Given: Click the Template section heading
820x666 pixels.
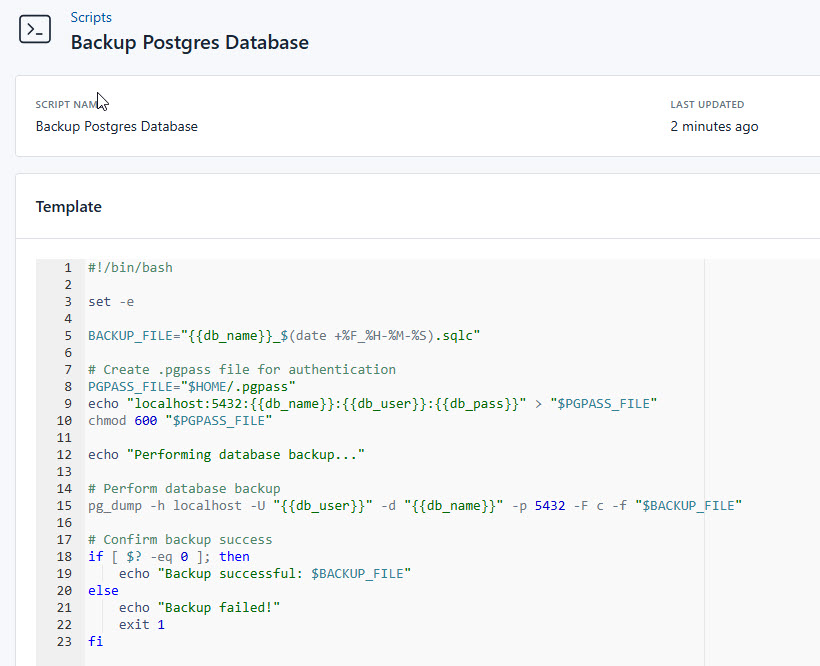Looking at the screenshot, I should [68, 206].
